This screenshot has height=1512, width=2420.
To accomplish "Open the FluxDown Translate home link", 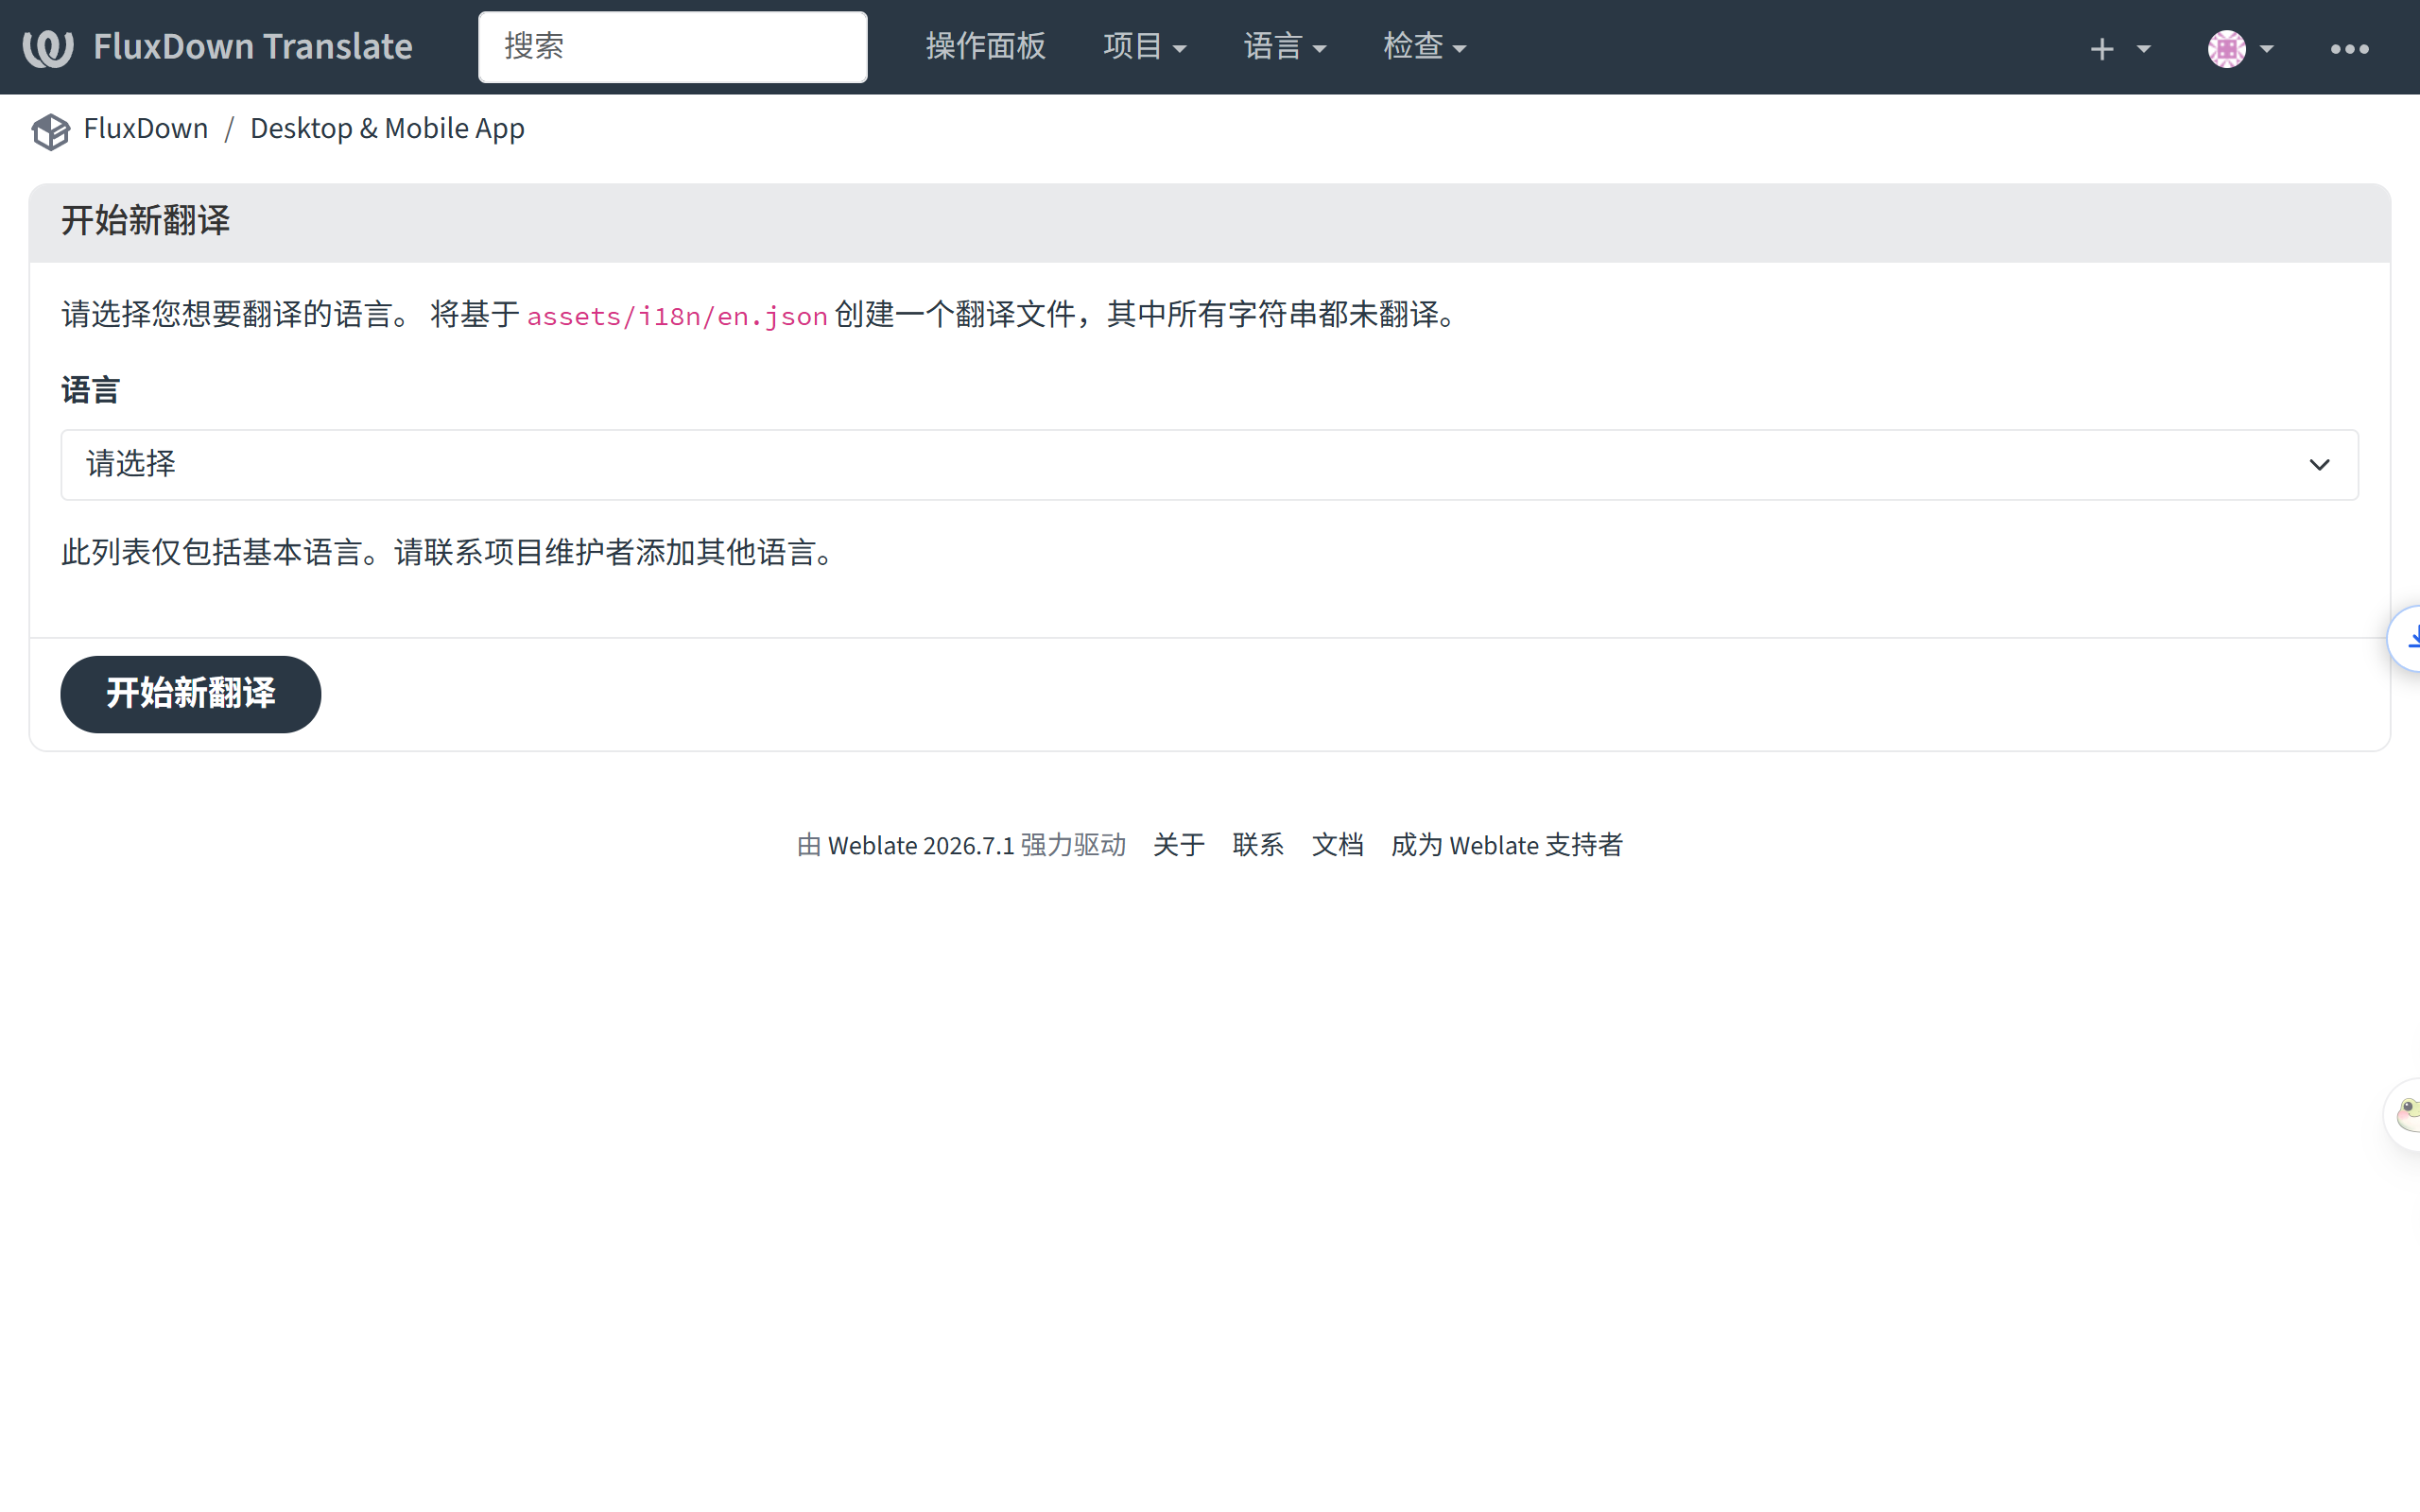I will (252, 47).
